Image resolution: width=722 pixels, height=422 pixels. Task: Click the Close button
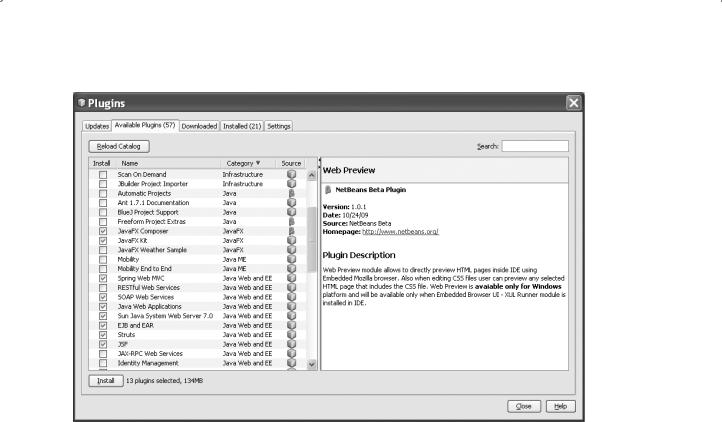point(524,406)
